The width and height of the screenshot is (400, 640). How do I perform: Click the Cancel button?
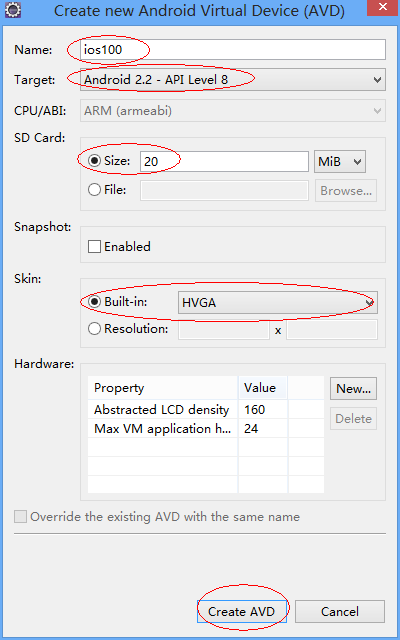click(340, 611)
